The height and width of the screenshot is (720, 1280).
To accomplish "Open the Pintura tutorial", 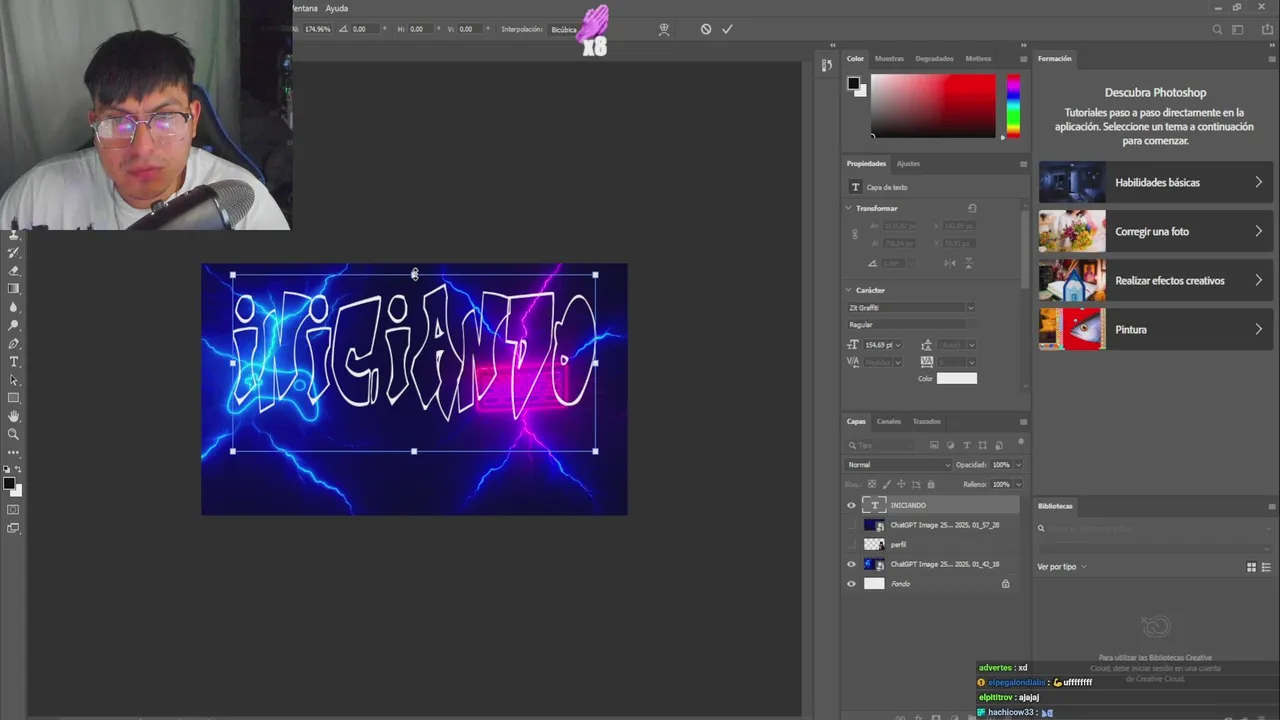I will [1156, 329].
